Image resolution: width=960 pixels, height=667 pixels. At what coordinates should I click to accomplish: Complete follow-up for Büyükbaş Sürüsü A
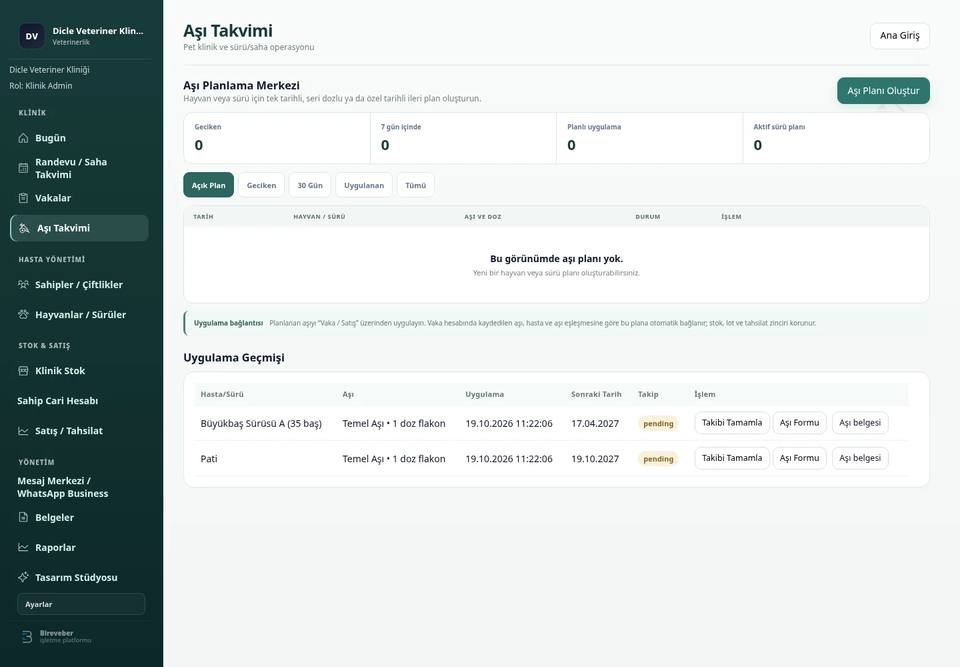732,423
